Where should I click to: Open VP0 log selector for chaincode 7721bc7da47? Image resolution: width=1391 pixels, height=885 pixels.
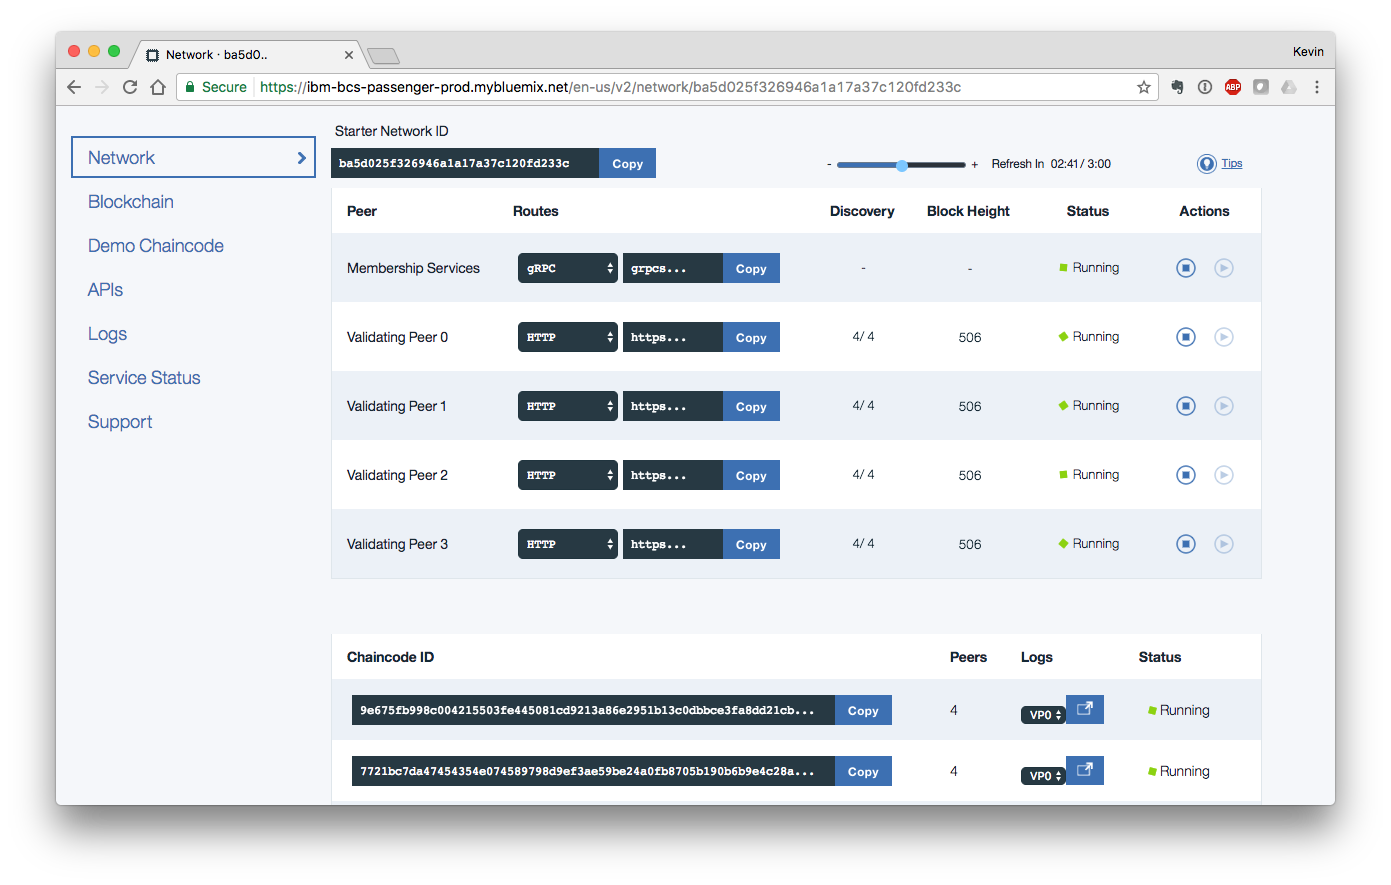[x=1043, y=776]
